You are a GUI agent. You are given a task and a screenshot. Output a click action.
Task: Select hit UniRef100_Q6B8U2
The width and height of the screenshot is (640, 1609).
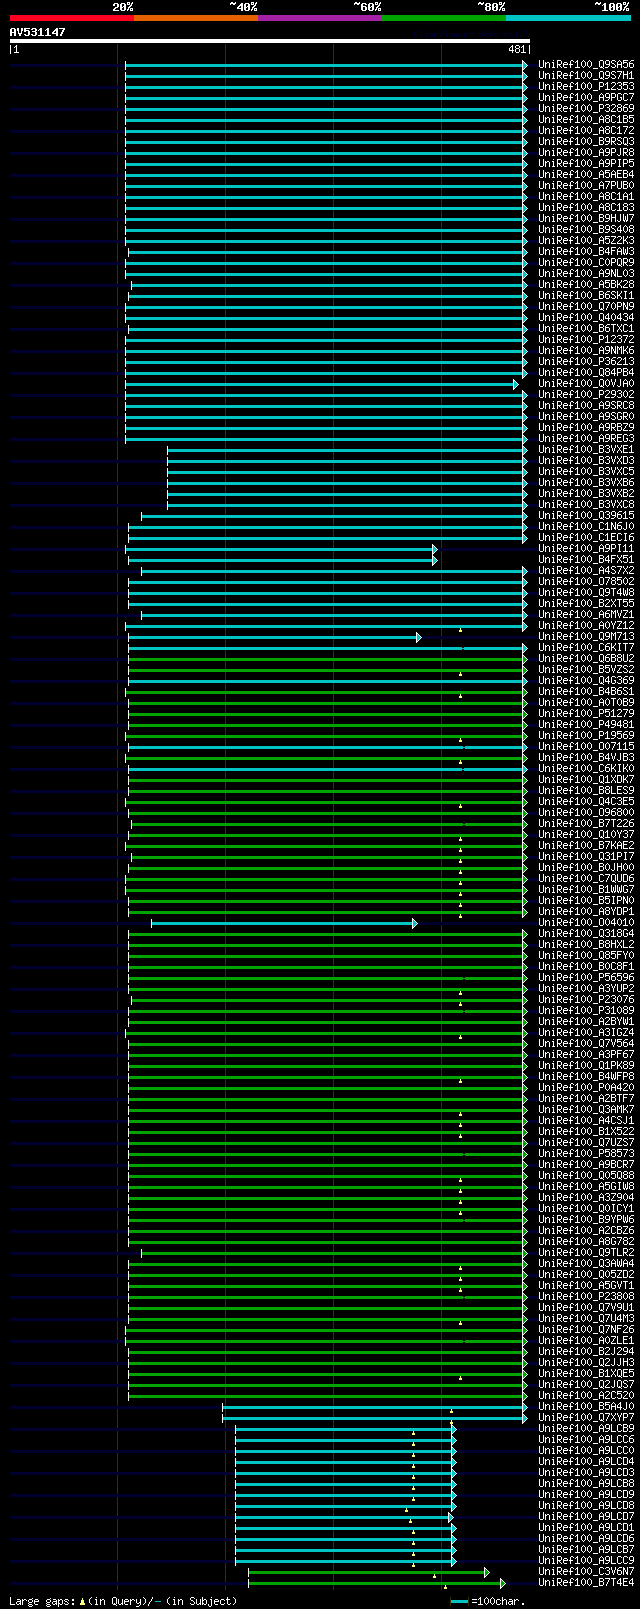click(x=586, y=658)
